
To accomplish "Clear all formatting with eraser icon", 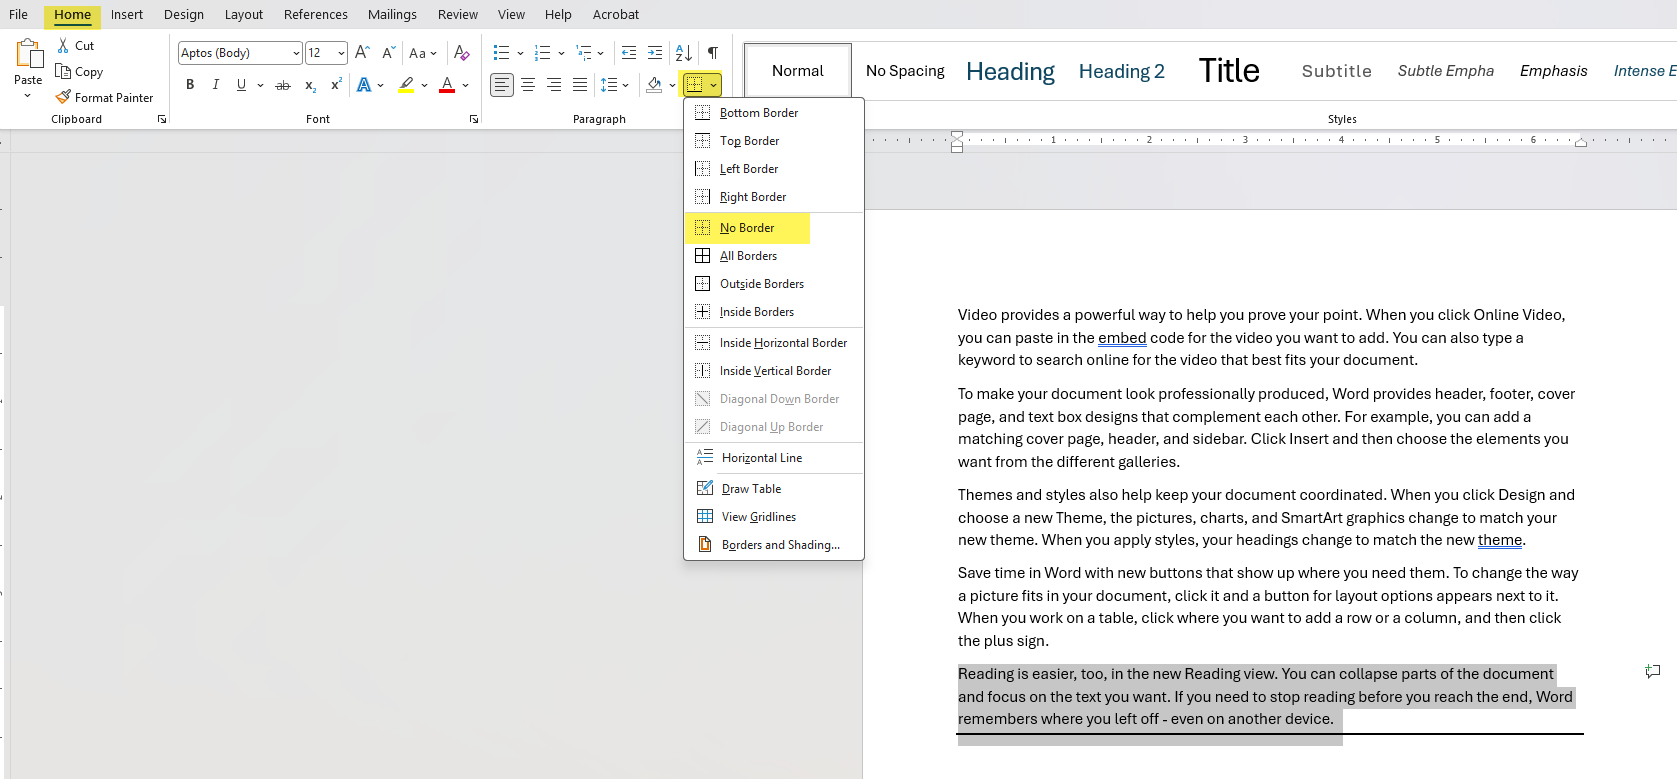I will click(461, 53).
